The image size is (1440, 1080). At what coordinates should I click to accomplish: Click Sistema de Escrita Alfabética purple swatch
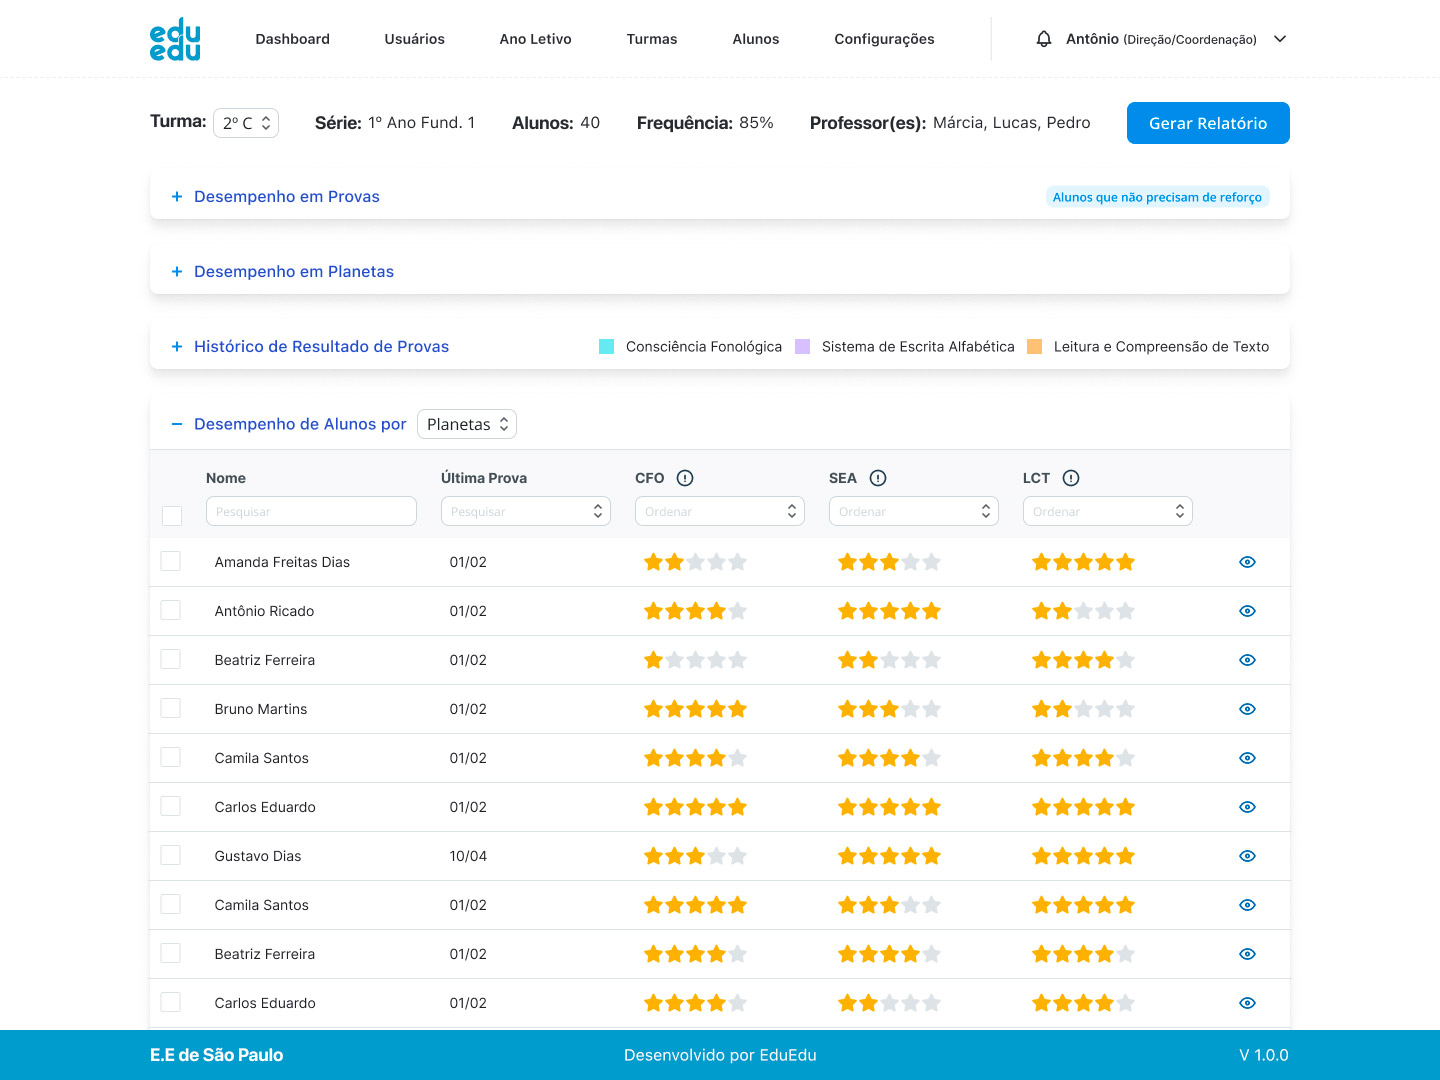click(802, 347)
